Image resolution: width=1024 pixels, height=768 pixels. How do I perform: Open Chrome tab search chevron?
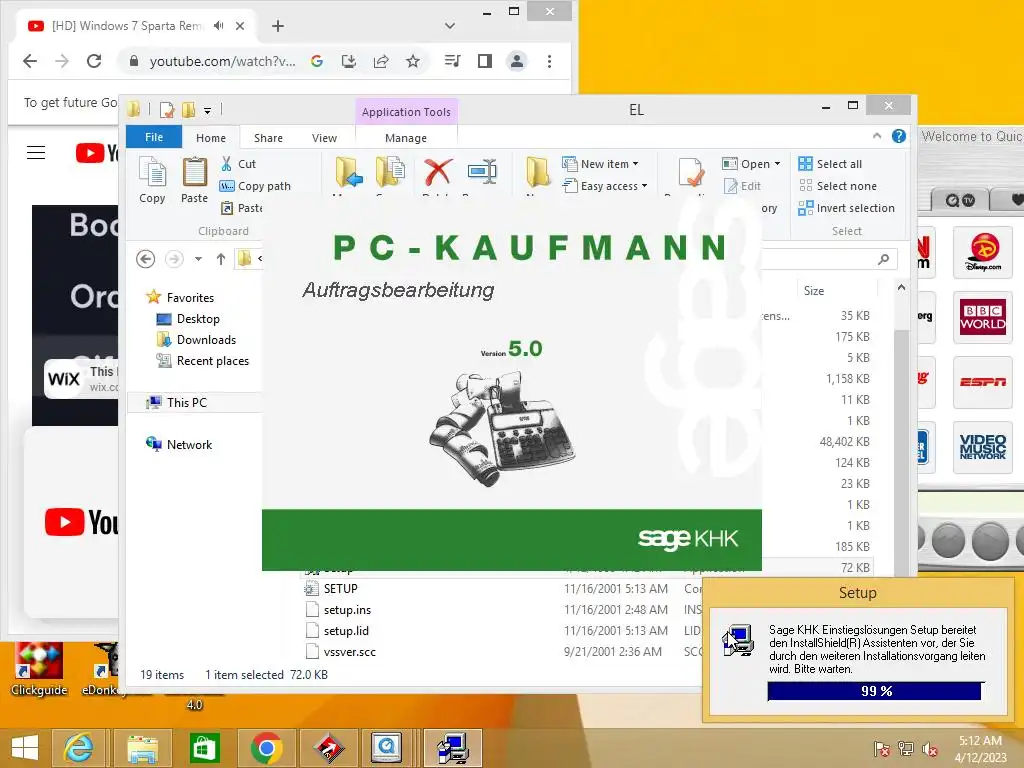pyautogui.click(x=449, y=26)
